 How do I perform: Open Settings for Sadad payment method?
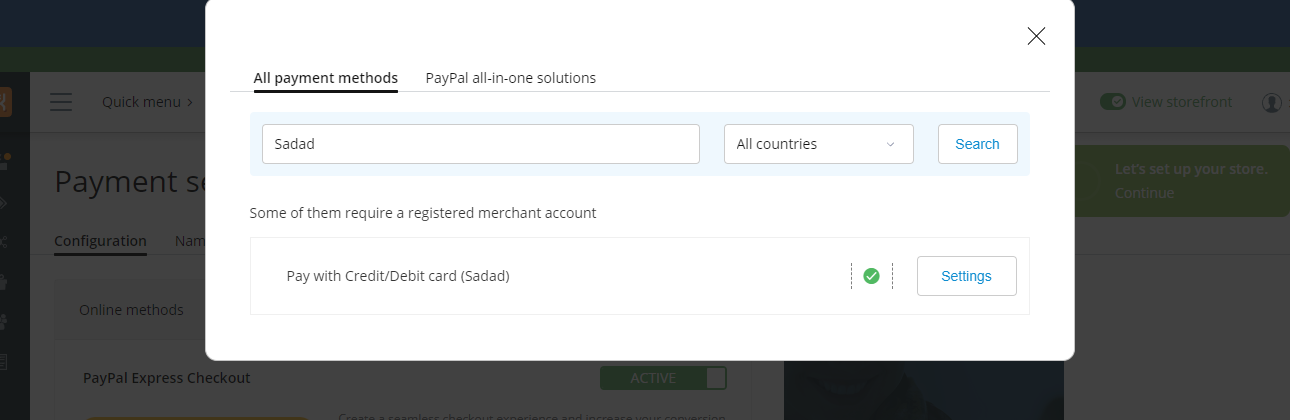pos(966,276)
